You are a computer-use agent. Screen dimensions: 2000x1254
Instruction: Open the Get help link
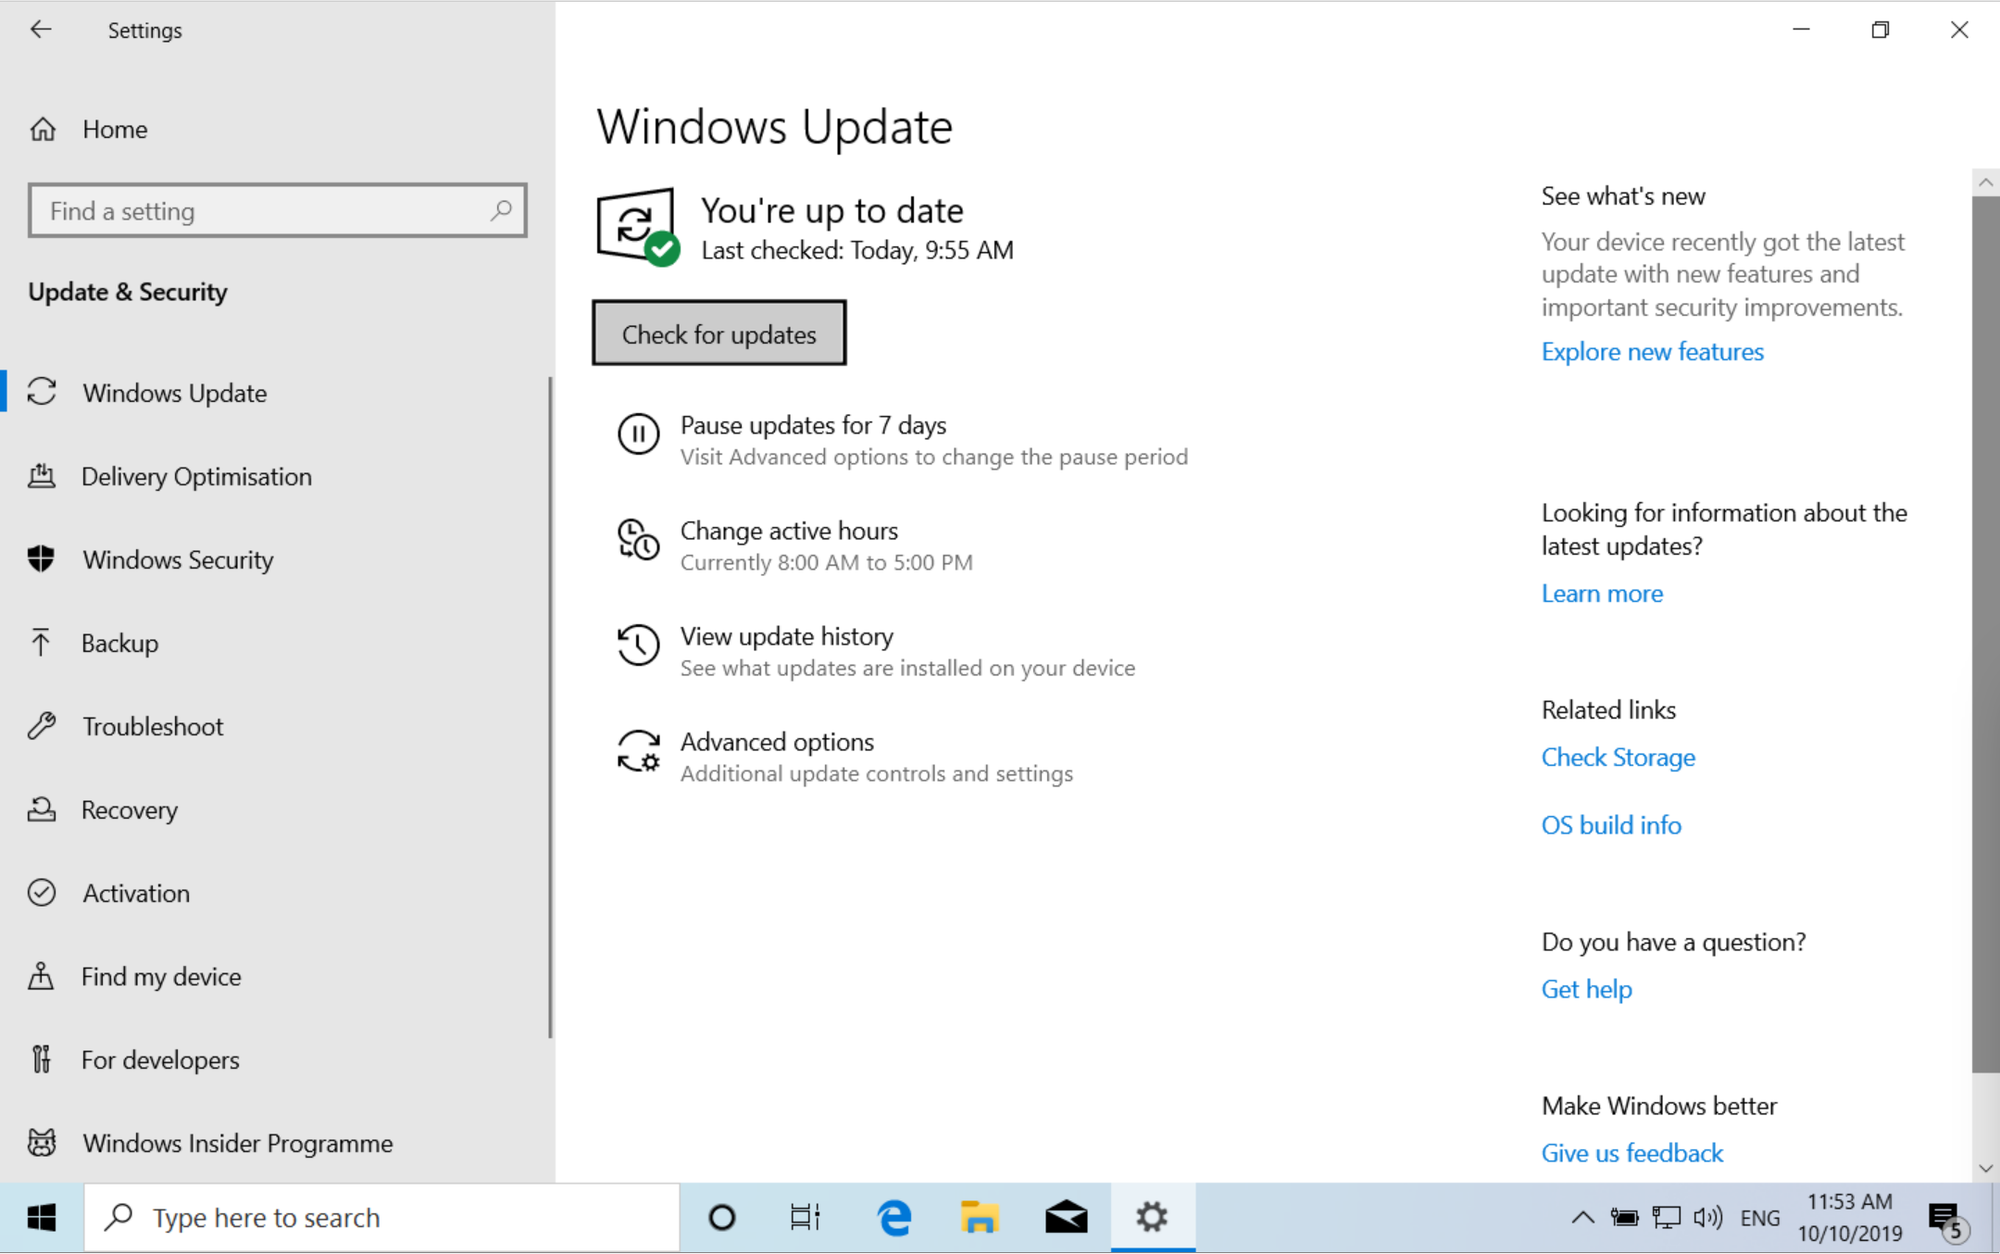coord(1586,989)
